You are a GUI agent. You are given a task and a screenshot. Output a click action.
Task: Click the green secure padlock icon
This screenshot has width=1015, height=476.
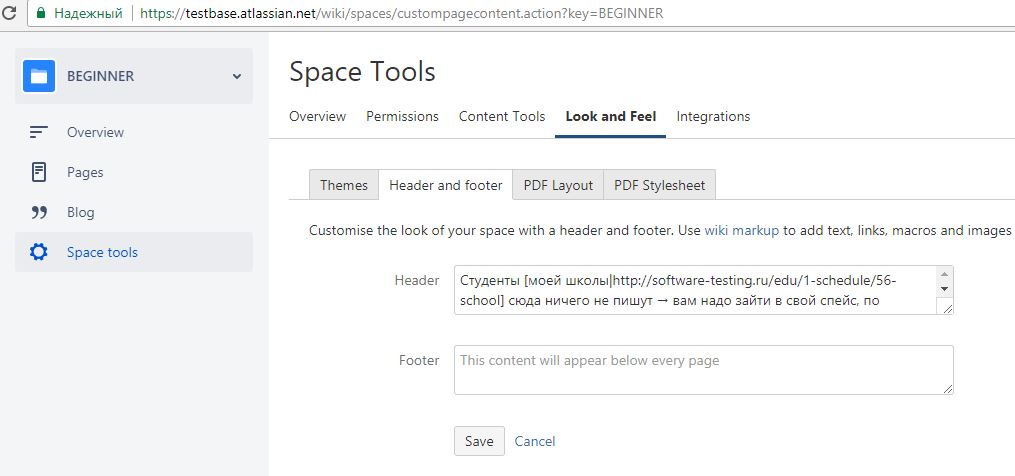point(41,13)
